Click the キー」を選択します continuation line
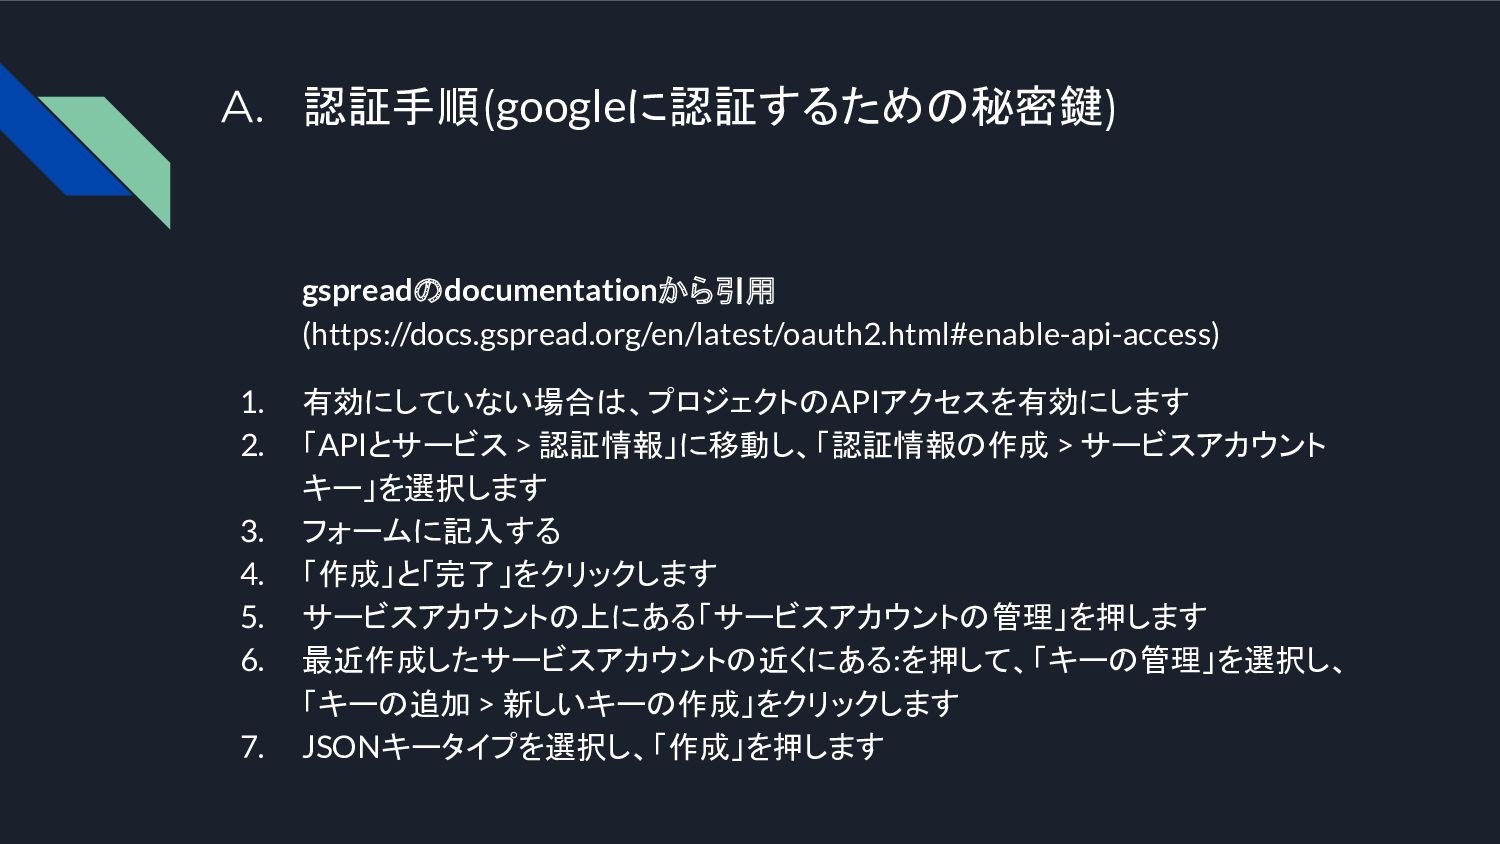This screenshot has width=1500, height=844. (x=425, y=488)
